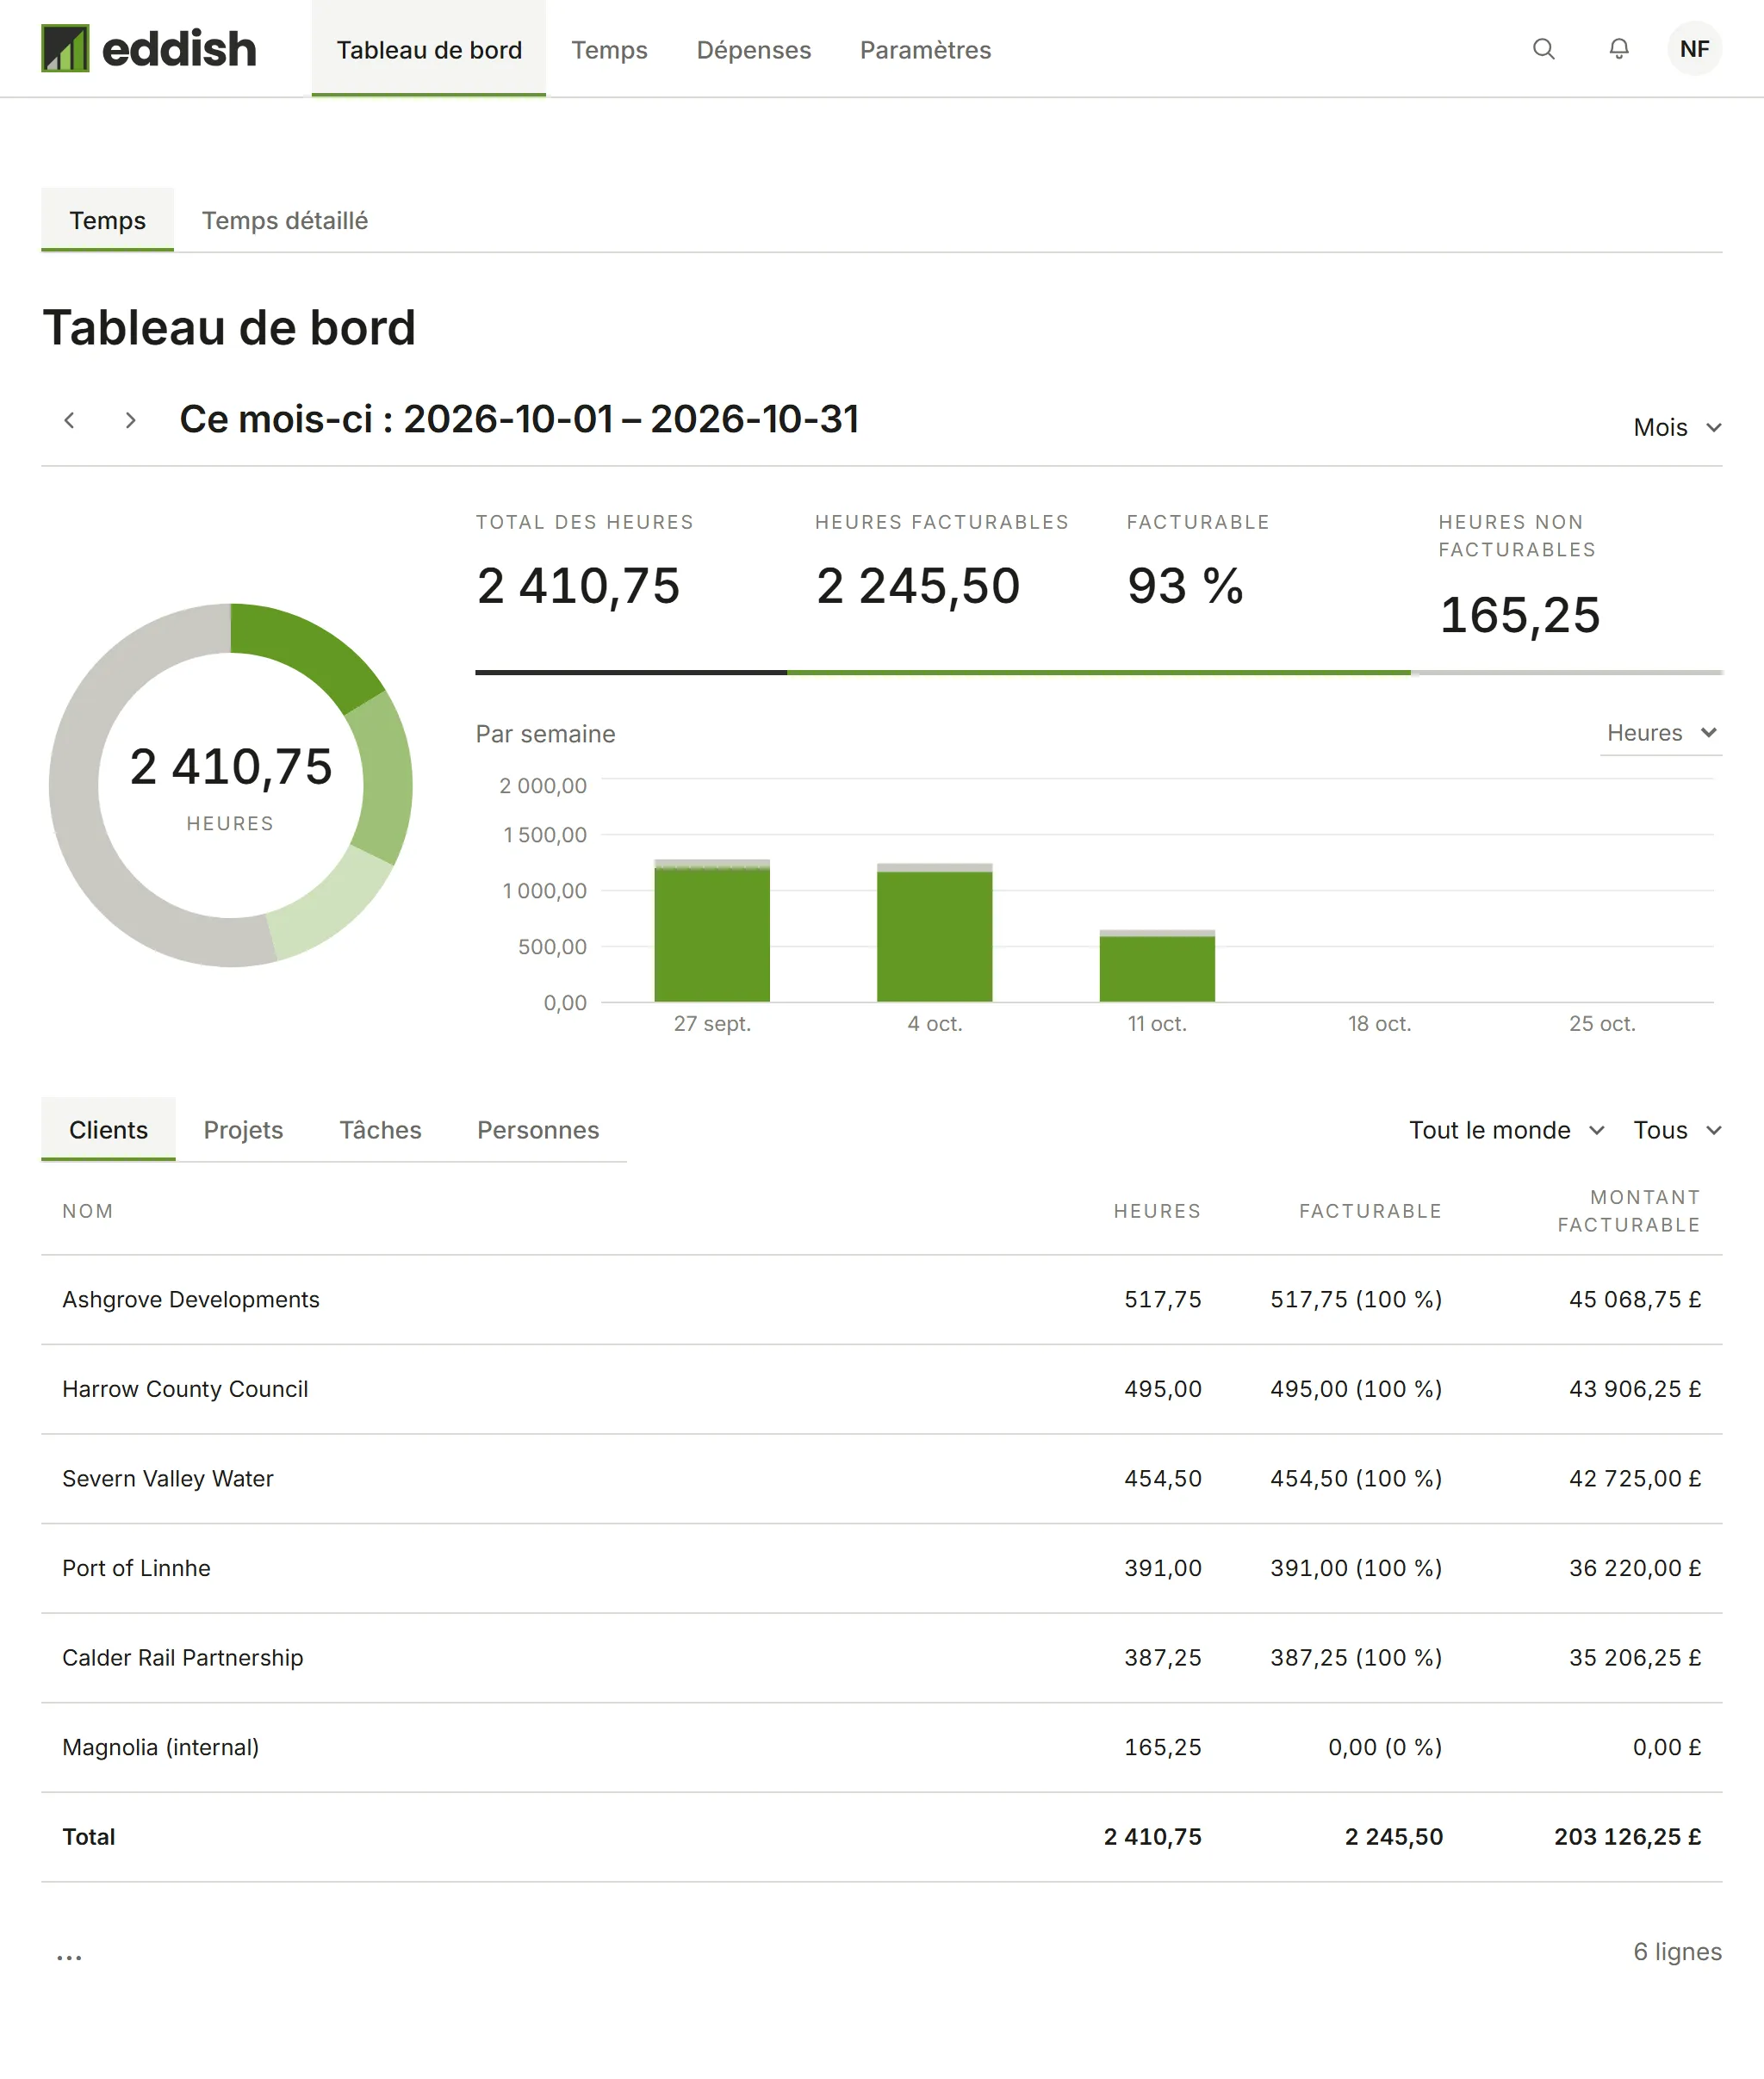Viewport: 1764px width, 2079px height.
Task: Select the Clients tab
Action: [x=108, y=1129]
